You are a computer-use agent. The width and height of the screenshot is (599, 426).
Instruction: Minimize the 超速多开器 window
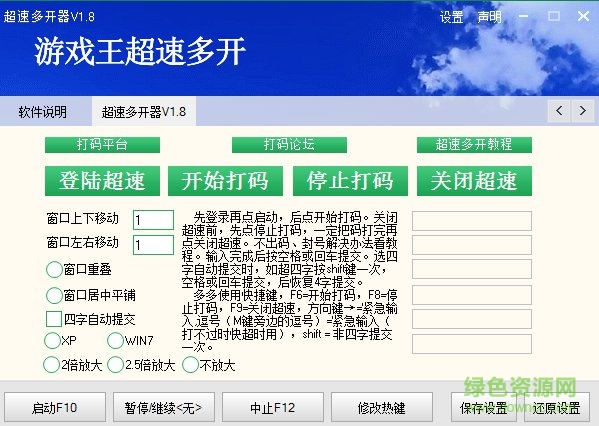point(524,16)
